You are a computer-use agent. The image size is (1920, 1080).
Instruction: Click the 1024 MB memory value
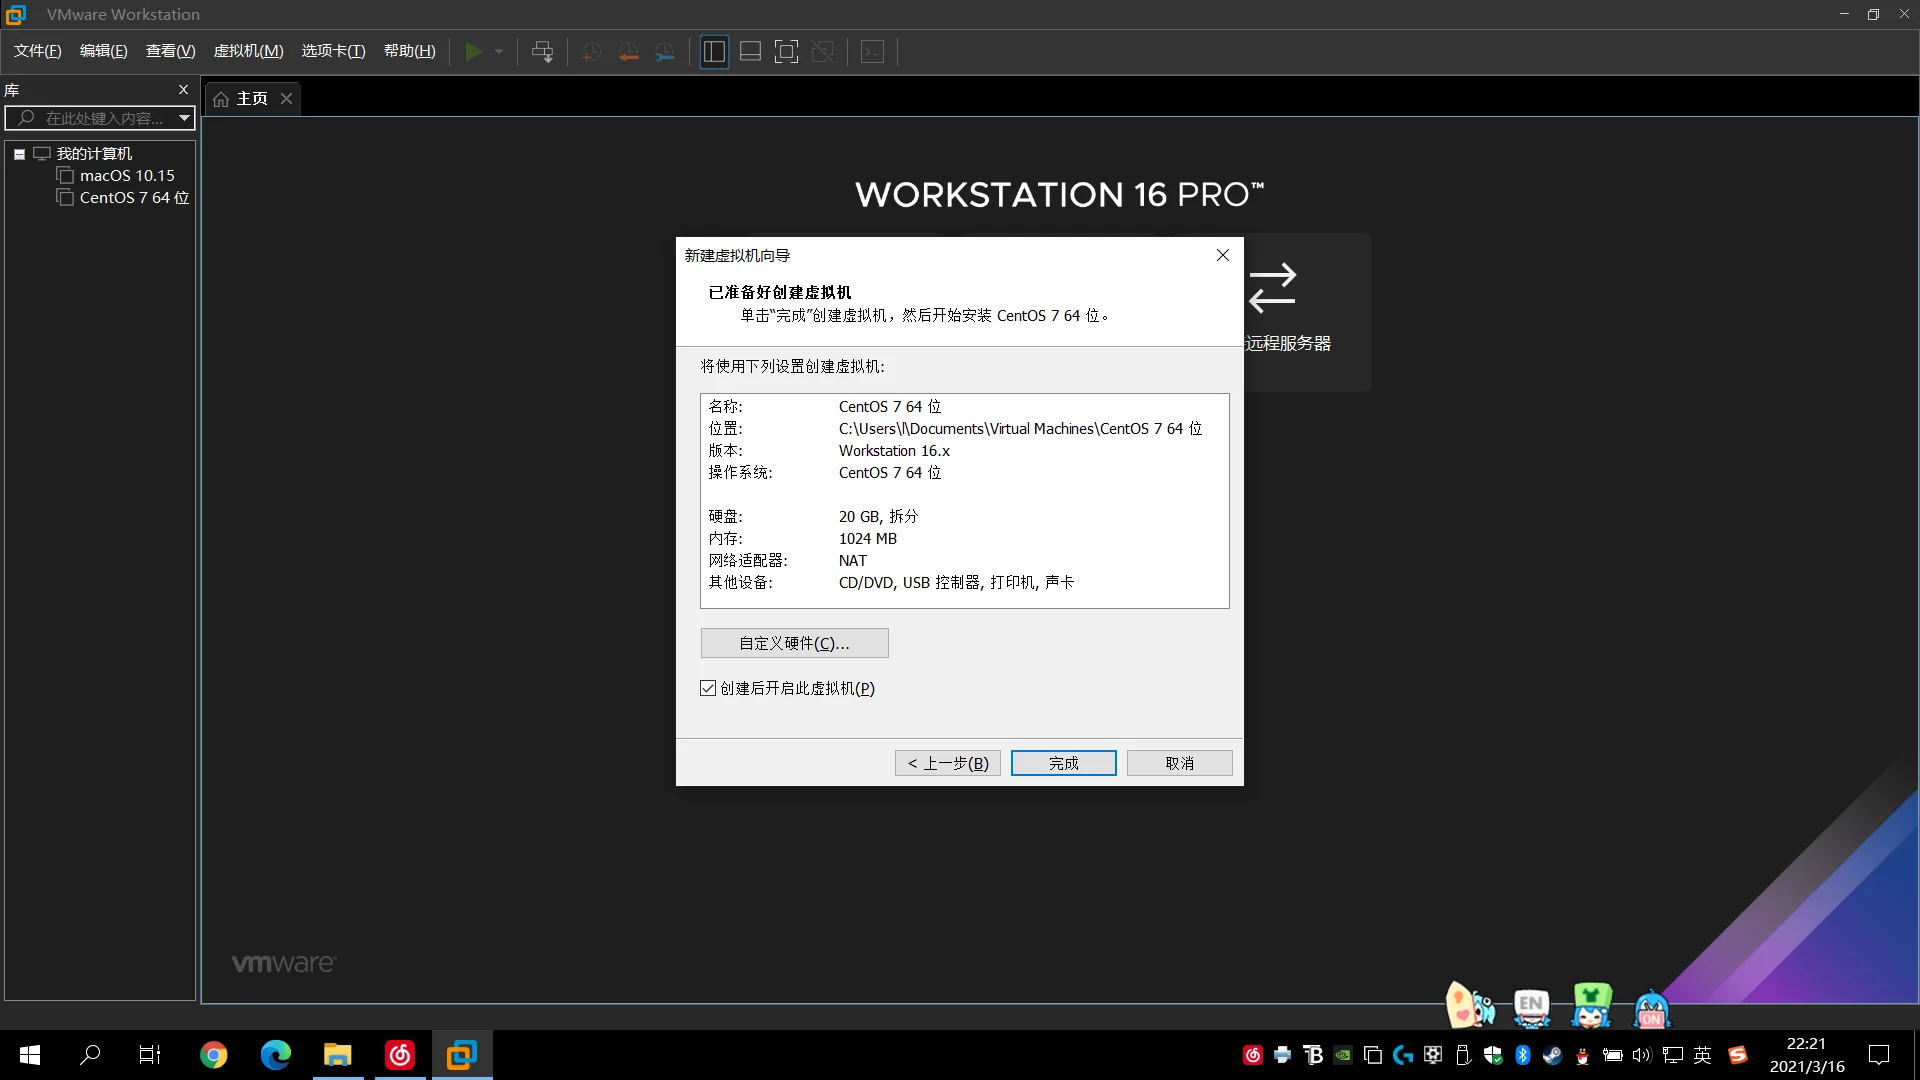point(868,539)
